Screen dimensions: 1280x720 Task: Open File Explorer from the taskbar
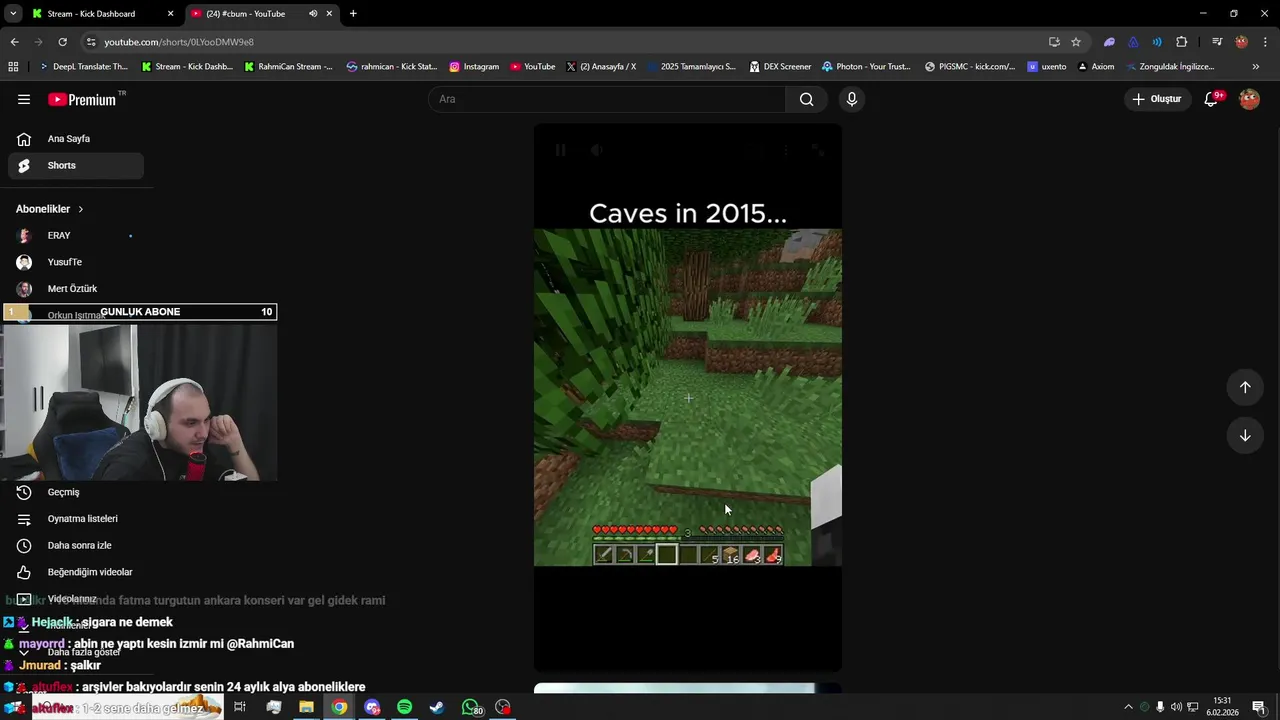(306, 707)
